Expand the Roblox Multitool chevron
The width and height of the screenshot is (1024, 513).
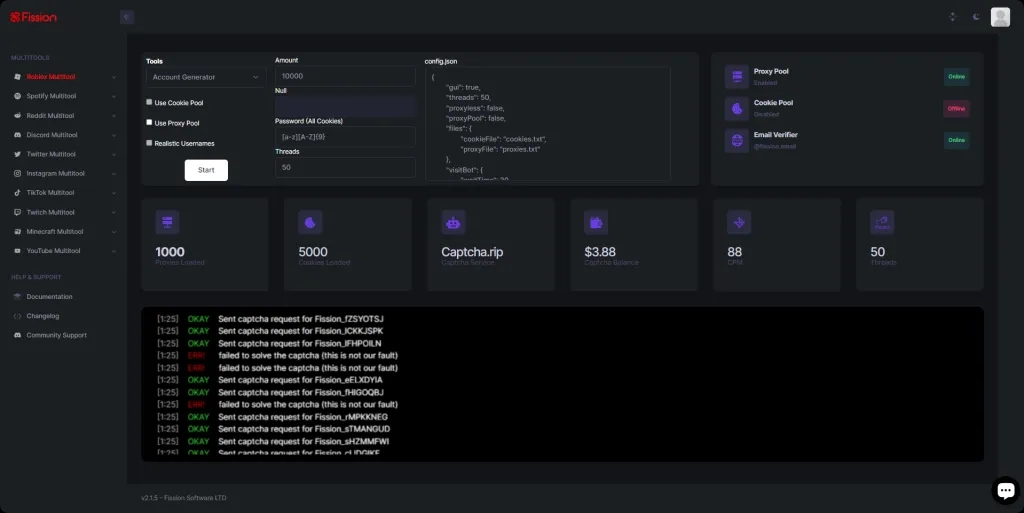[114, 77]
